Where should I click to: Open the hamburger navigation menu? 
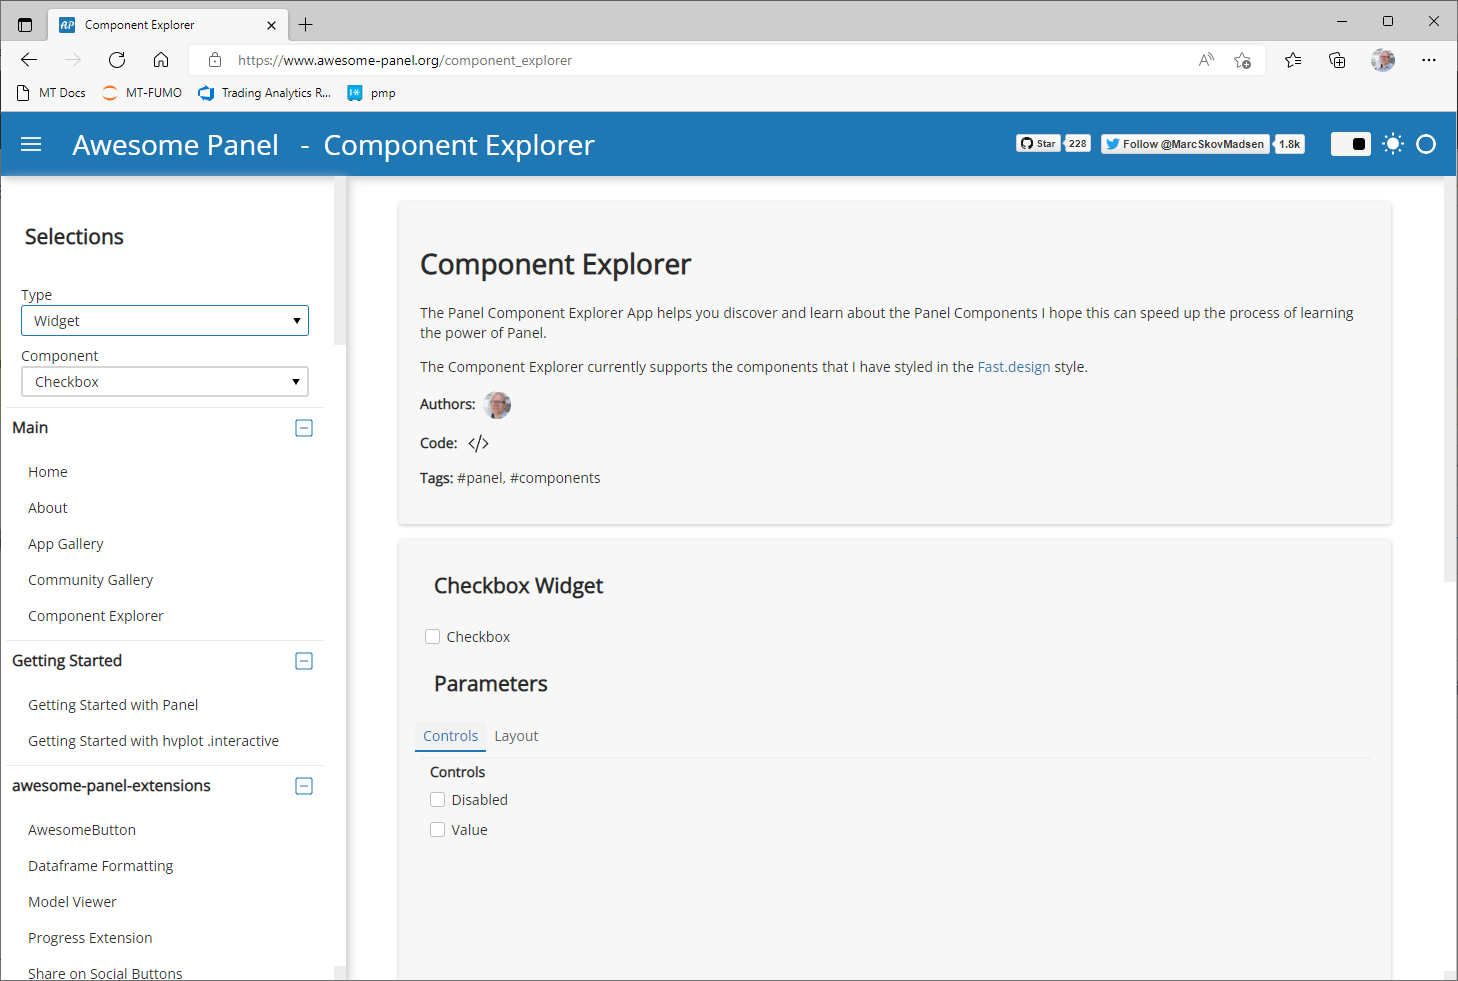pos(31,143)
